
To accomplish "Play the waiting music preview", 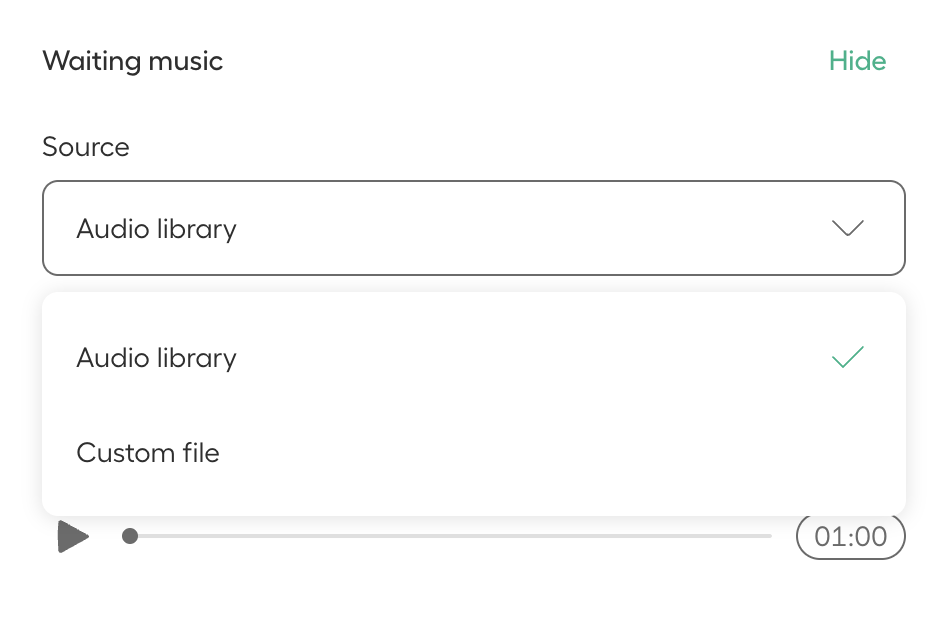I will point(73,536).
